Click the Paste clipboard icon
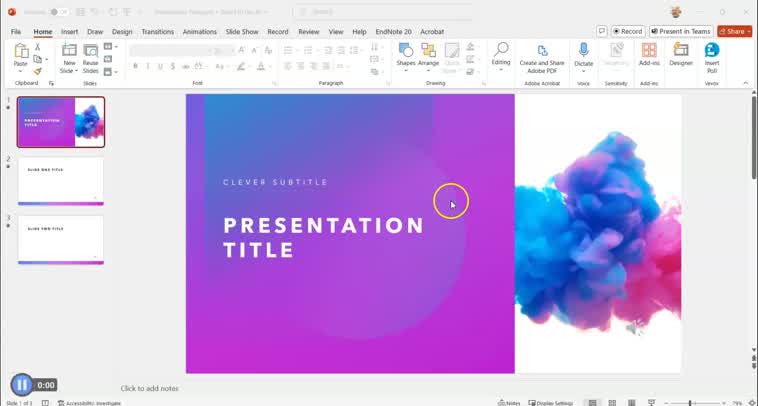This screenshot has width=758, height=406. (21, 51)
